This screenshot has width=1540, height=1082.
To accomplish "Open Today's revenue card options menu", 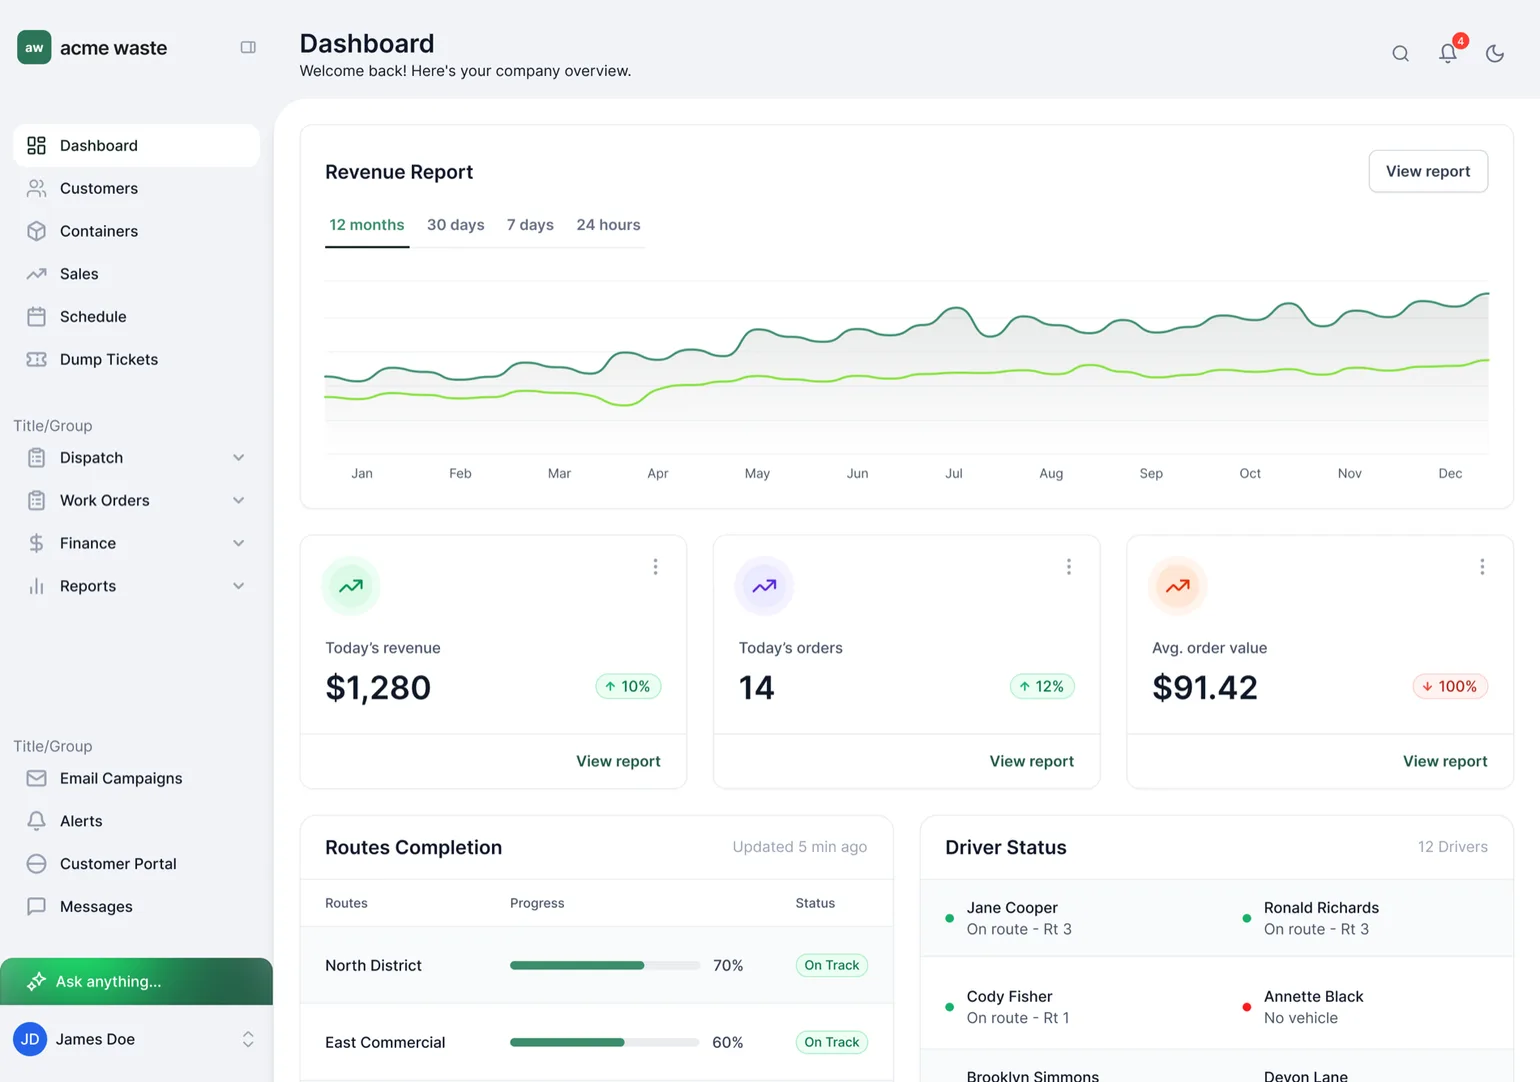I will [x=656, y=567].
